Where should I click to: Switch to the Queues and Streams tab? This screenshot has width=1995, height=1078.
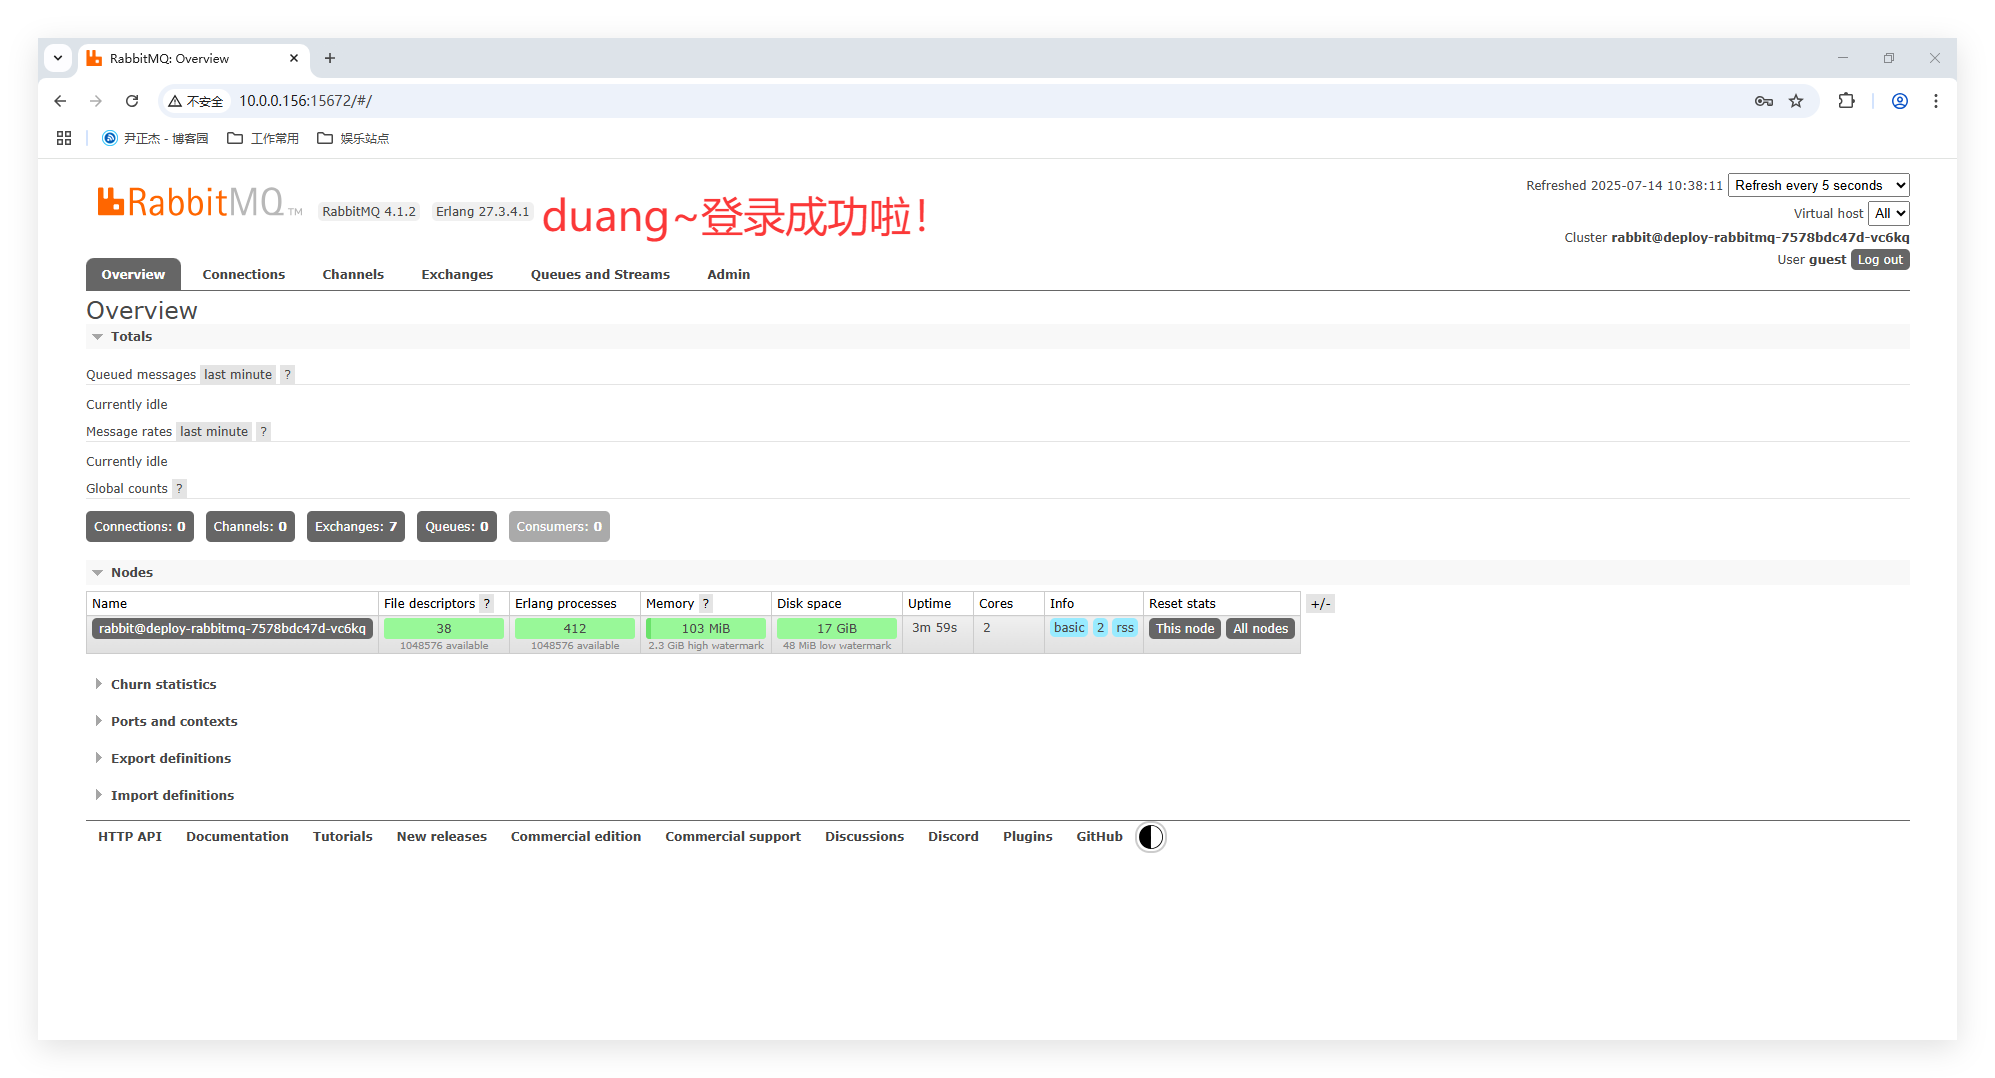click(x=600, y=275)
